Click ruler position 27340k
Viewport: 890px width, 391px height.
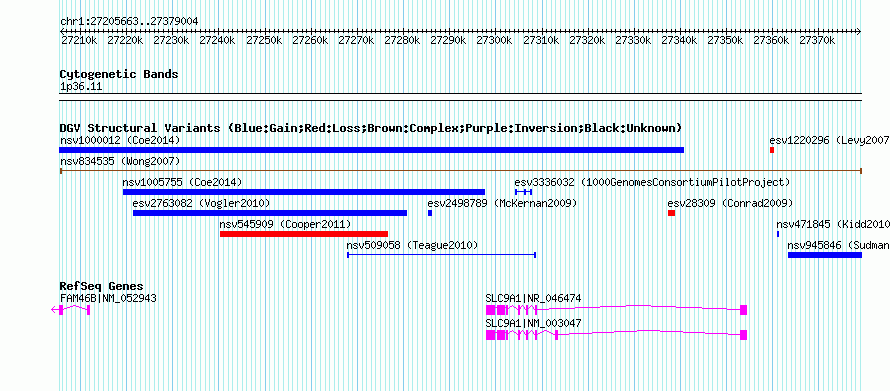coord(679,41)
